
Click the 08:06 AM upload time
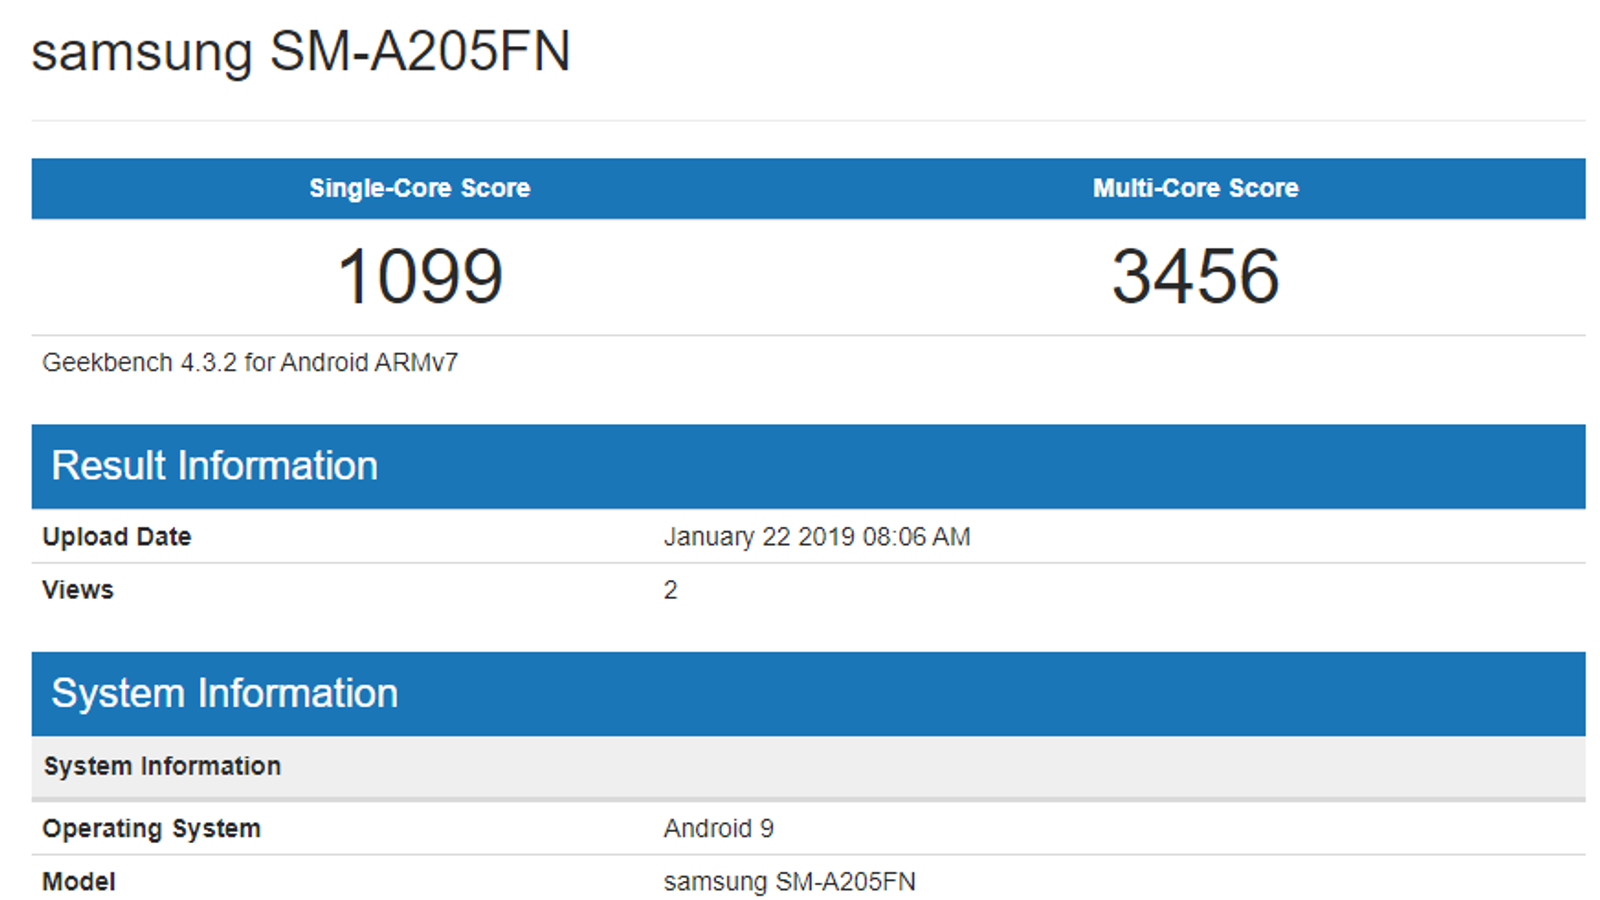pyautogui.click(x=916, y=537)
